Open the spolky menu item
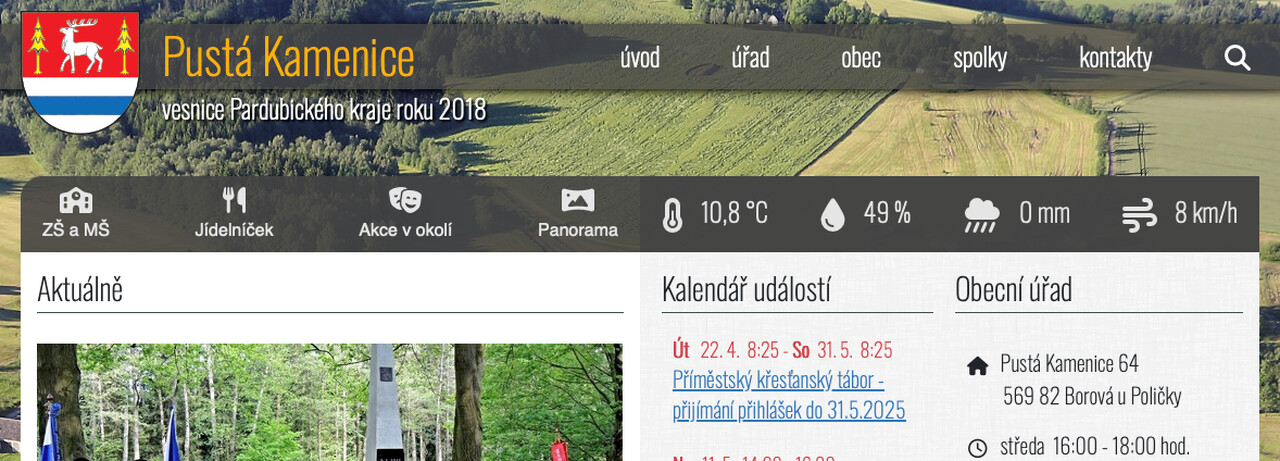 pyautogui.click(x=980, y=58)
